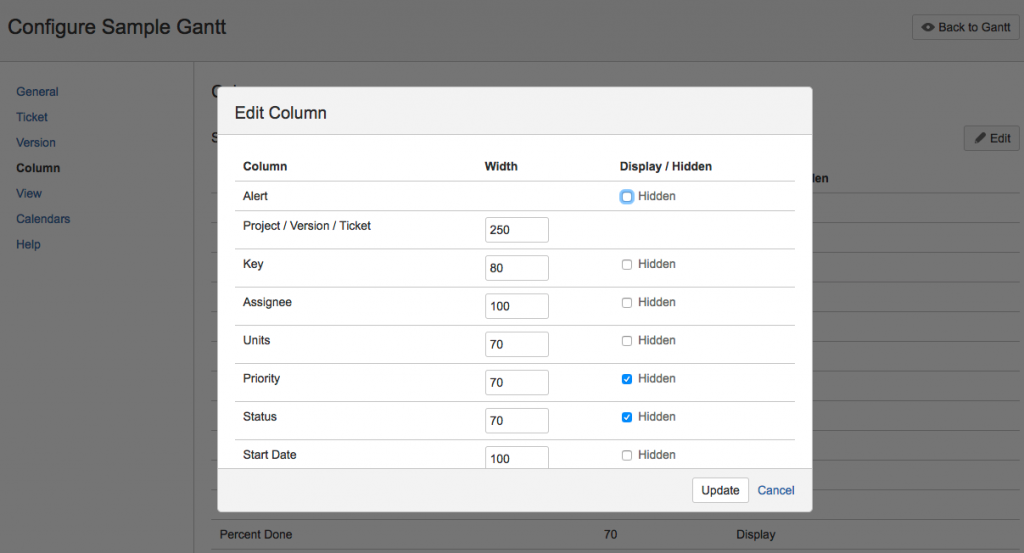Click the Display value in Percent Done row
Viewport: 1024px width, 553px height.
pos(756,535)
